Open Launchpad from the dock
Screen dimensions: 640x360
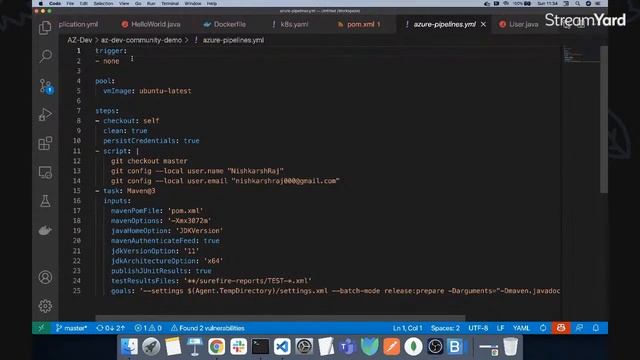tap(151, 347)
